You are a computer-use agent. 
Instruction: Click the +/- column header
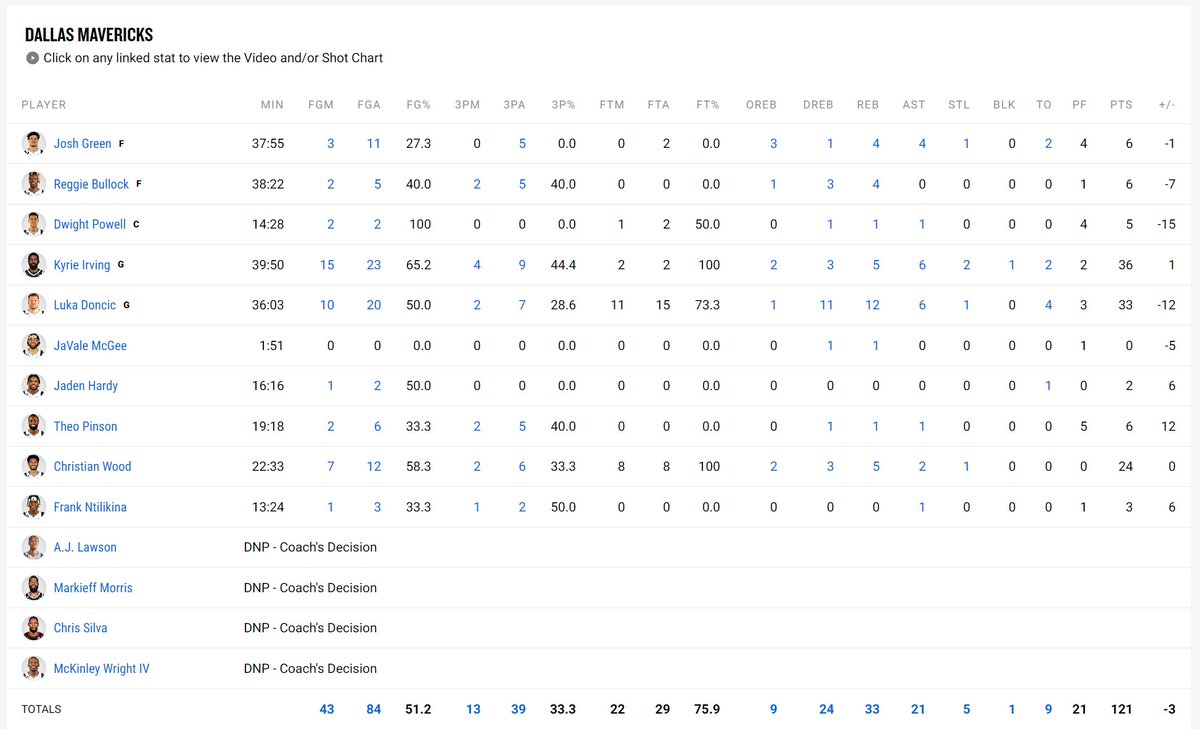coord(1167,105)
